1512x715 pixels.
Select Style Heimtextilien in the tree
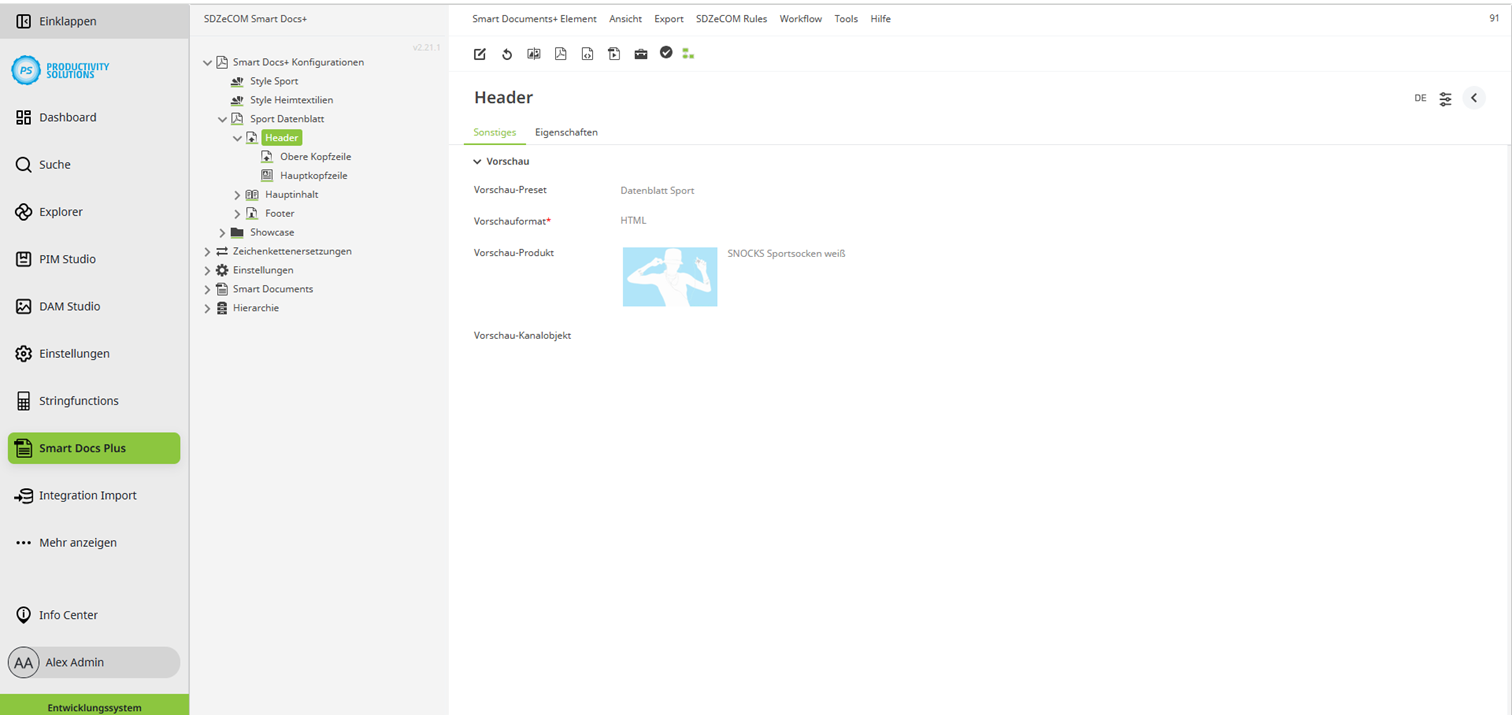tap(292, 100)
